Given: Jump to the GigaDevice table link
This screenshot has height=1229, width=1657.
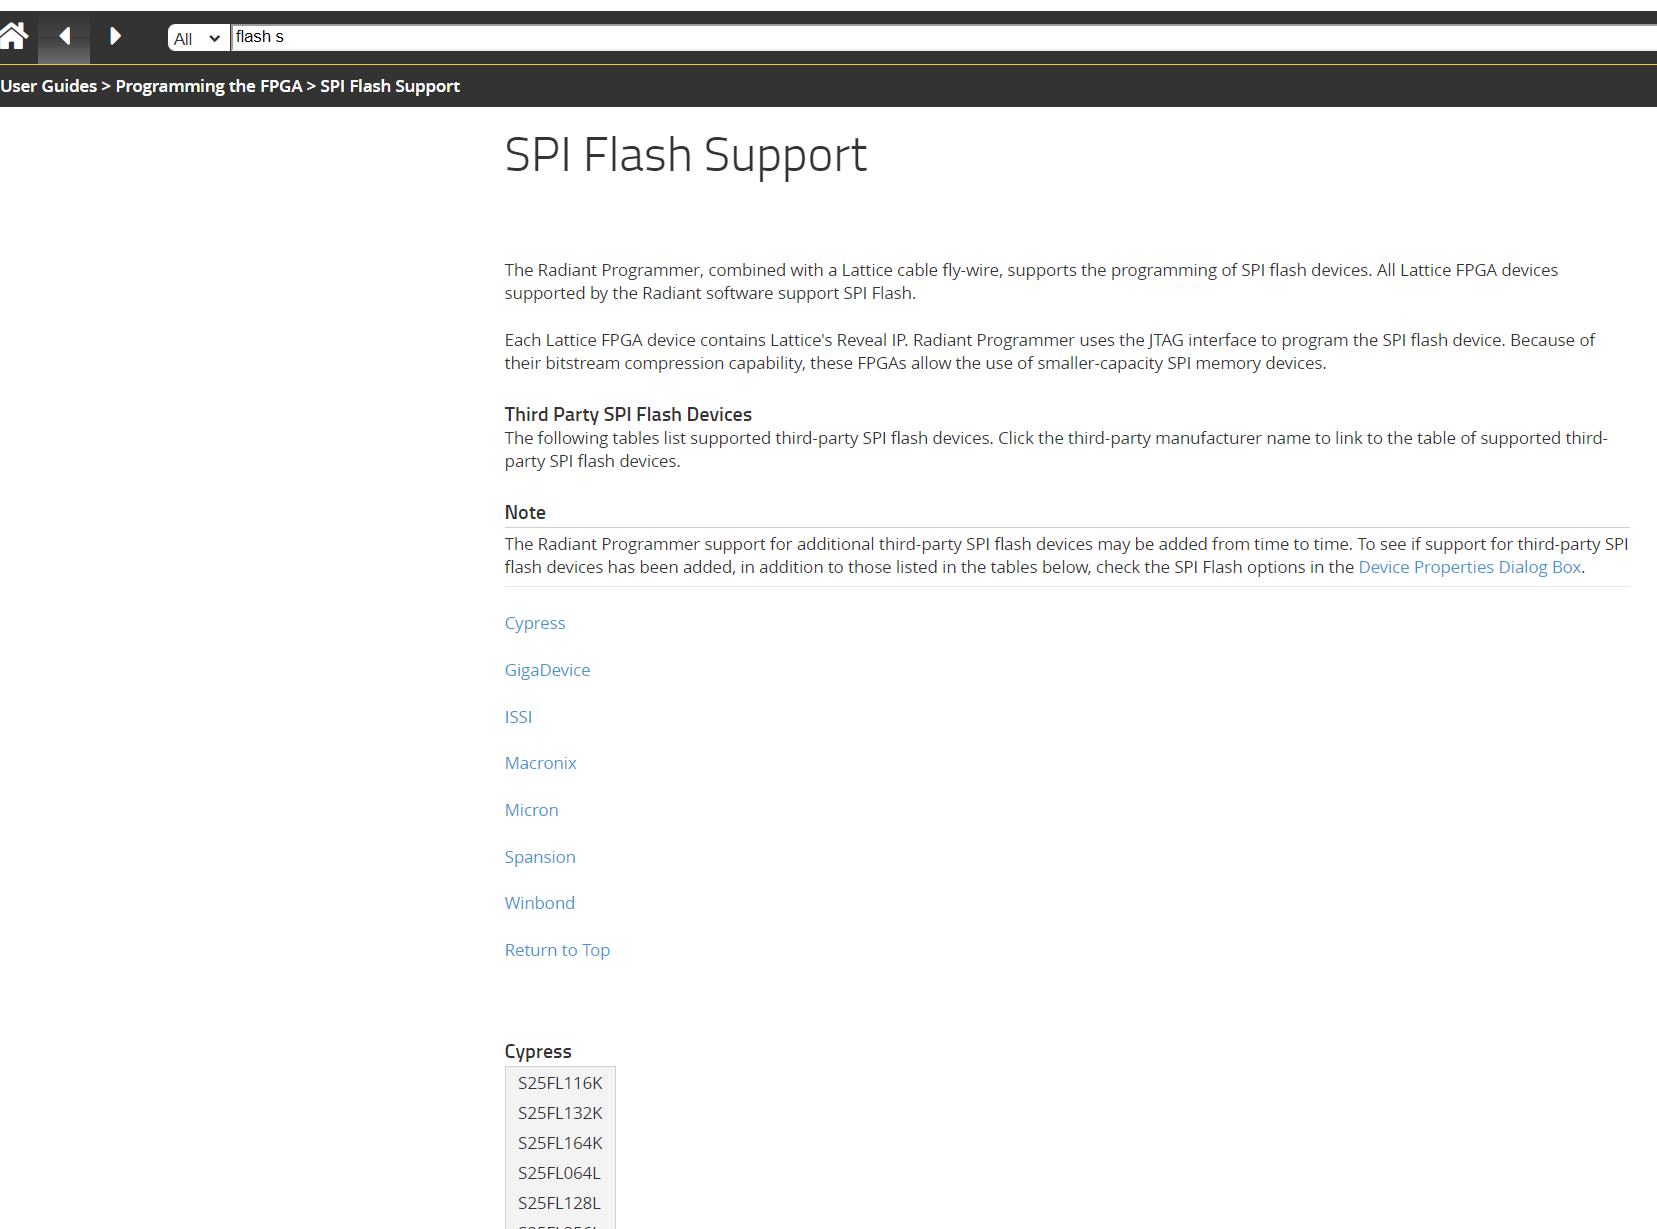Looking at the screenshot, I should (x=547, y=670).
